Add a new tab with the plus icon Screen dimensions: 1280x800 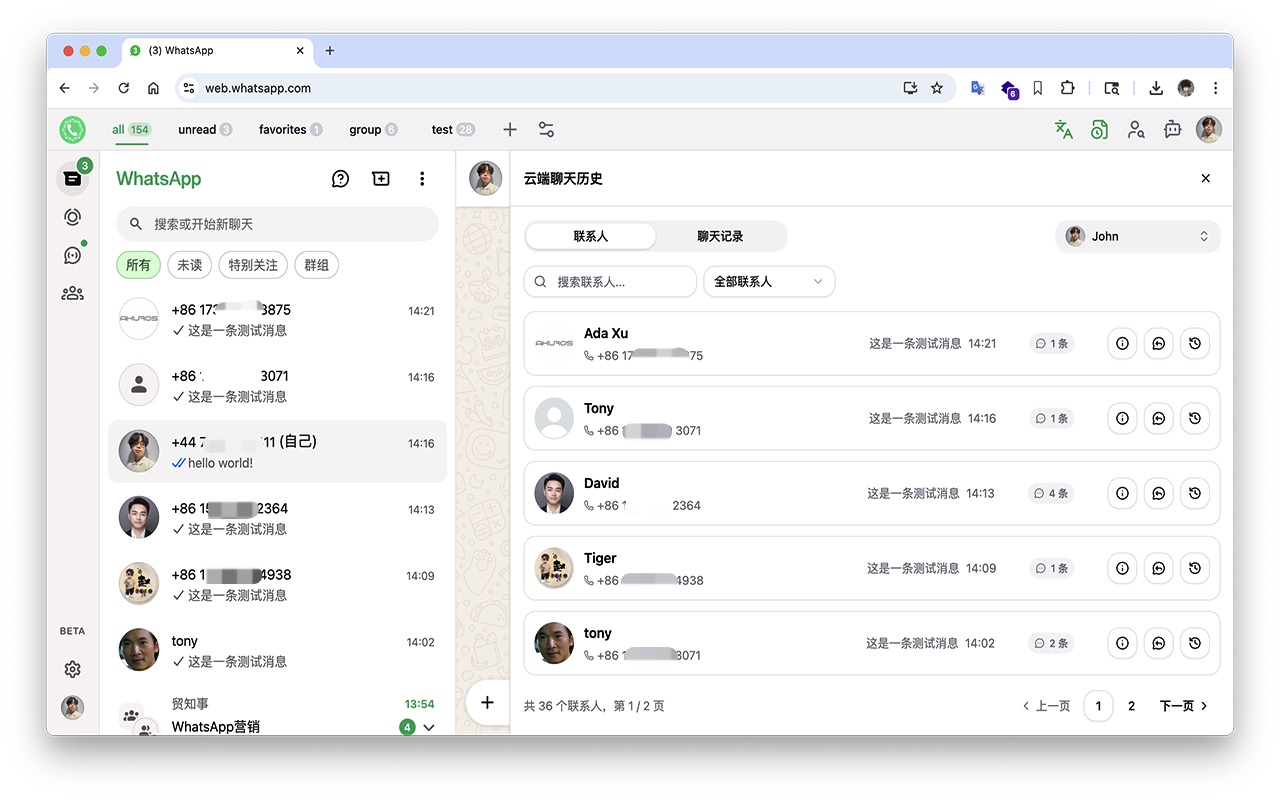[510, 129]
